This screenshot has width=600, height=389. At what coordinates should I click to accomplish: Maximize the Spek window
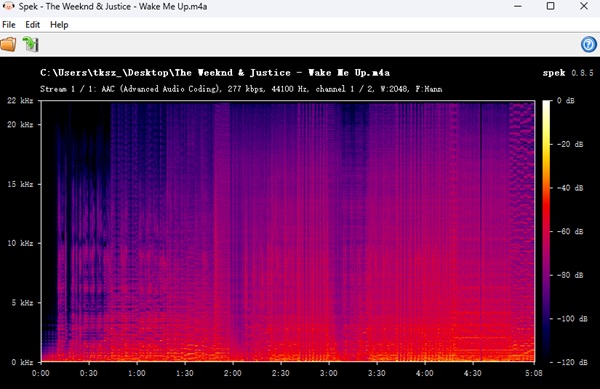click(x=551, y=6)
